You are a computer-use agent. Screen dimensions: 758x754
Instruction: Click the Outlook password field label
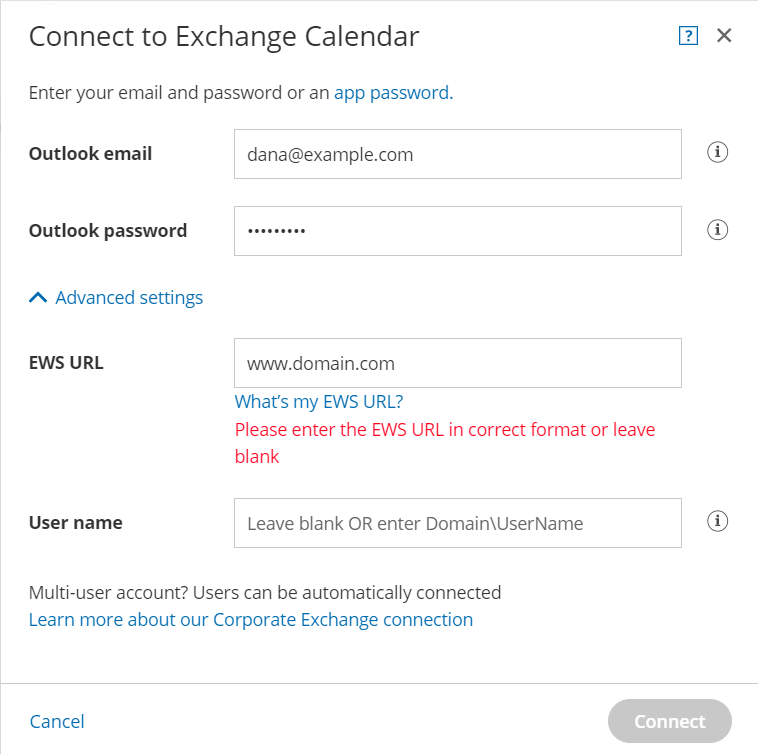point(107,231)
